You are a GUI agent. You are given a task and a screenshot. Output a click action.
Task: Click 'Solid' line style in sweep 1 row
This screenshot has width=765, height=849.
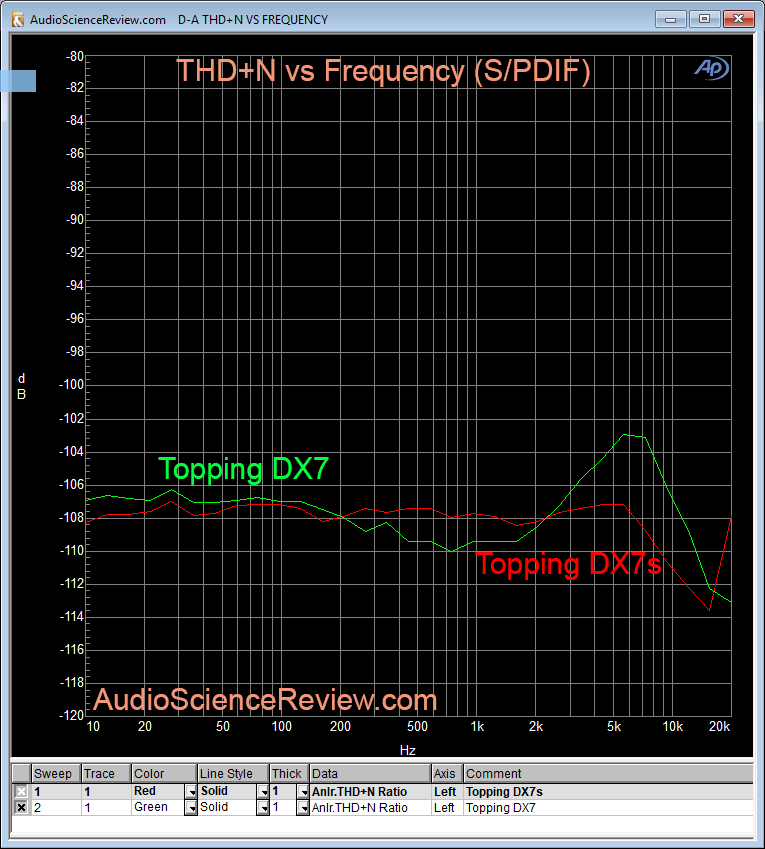pos(227,792)
